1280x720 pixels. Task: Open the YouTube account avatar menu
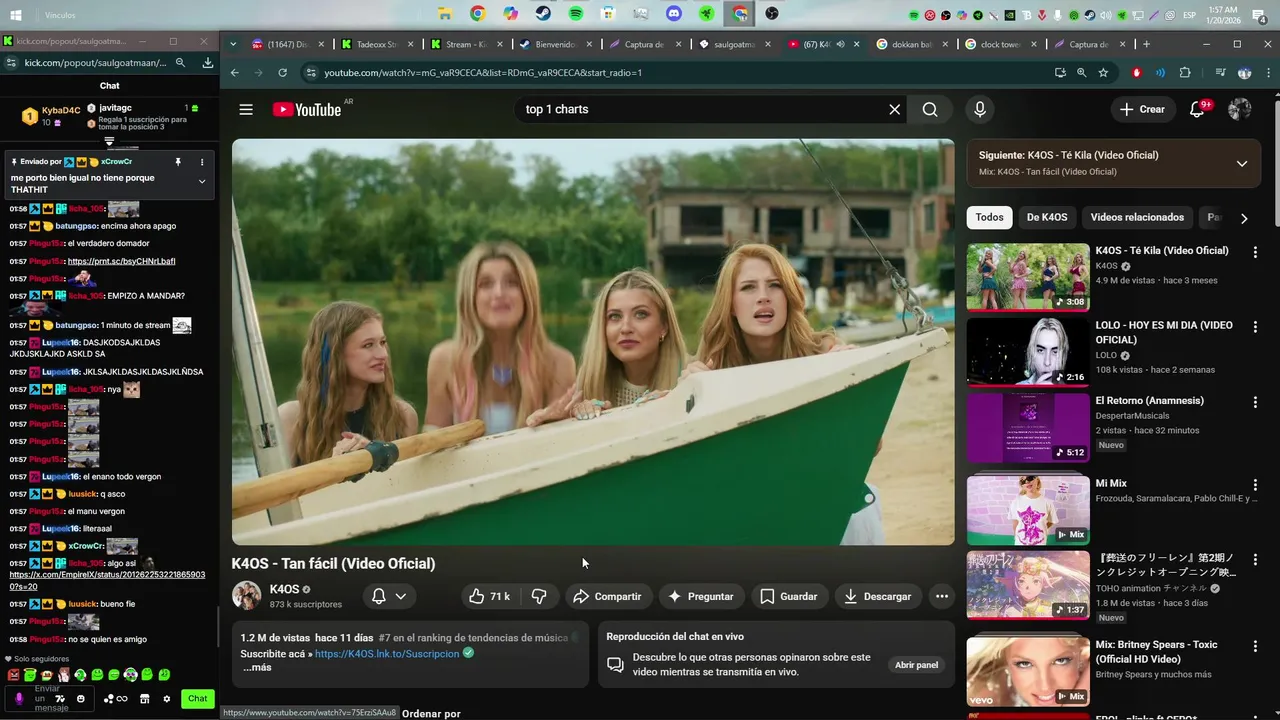(1240, 109)
